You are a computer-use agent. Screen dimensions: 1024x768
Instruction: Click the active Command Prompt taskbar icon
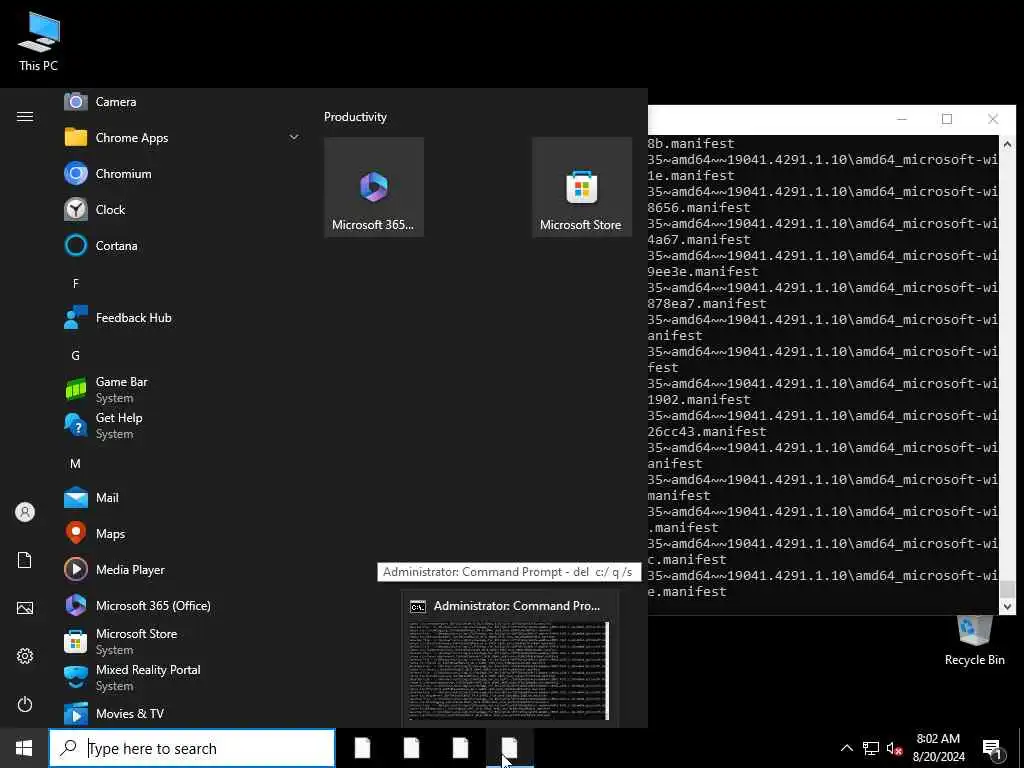(509, 748)
